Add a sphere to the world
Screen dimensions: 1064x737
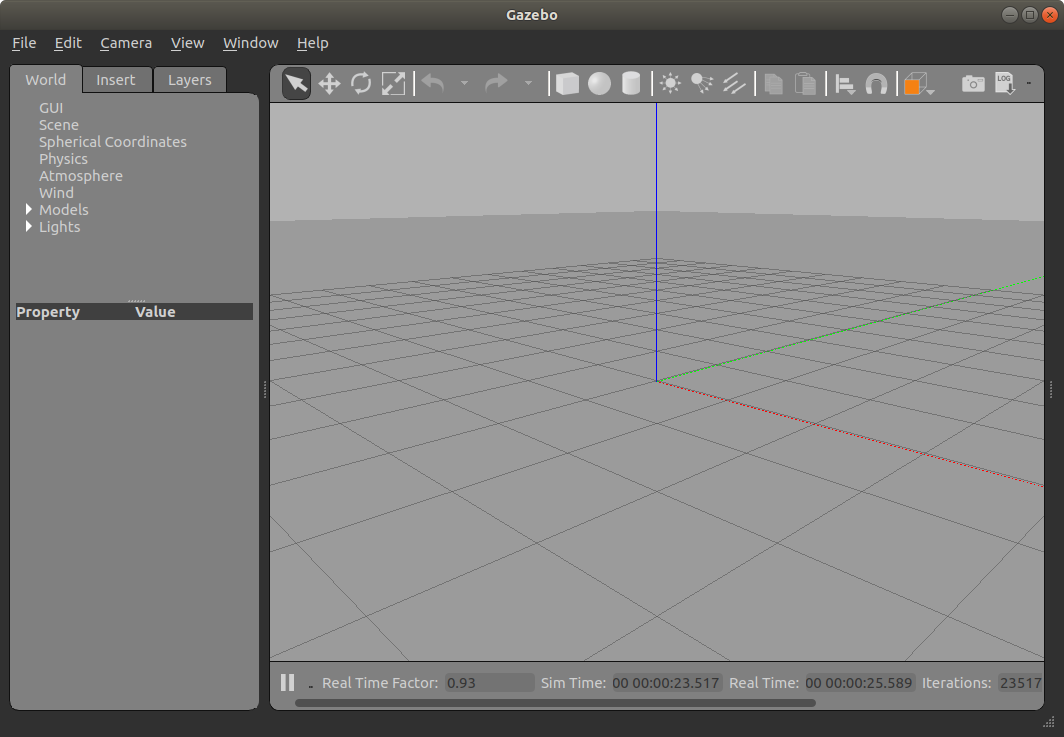599,84
